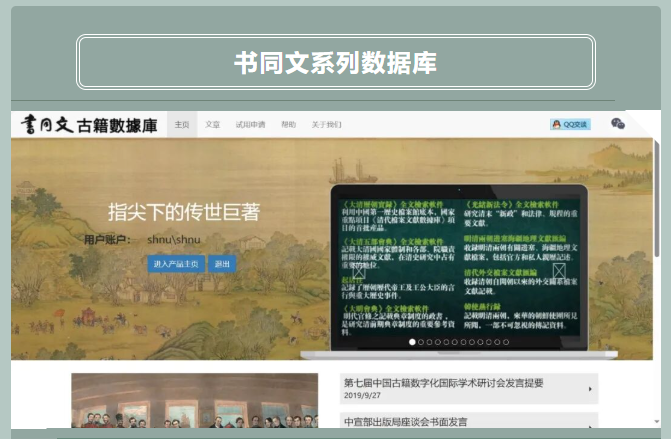Expand arrow beside 第七届中国古籍数字化 news item

[x=591, y=389]
